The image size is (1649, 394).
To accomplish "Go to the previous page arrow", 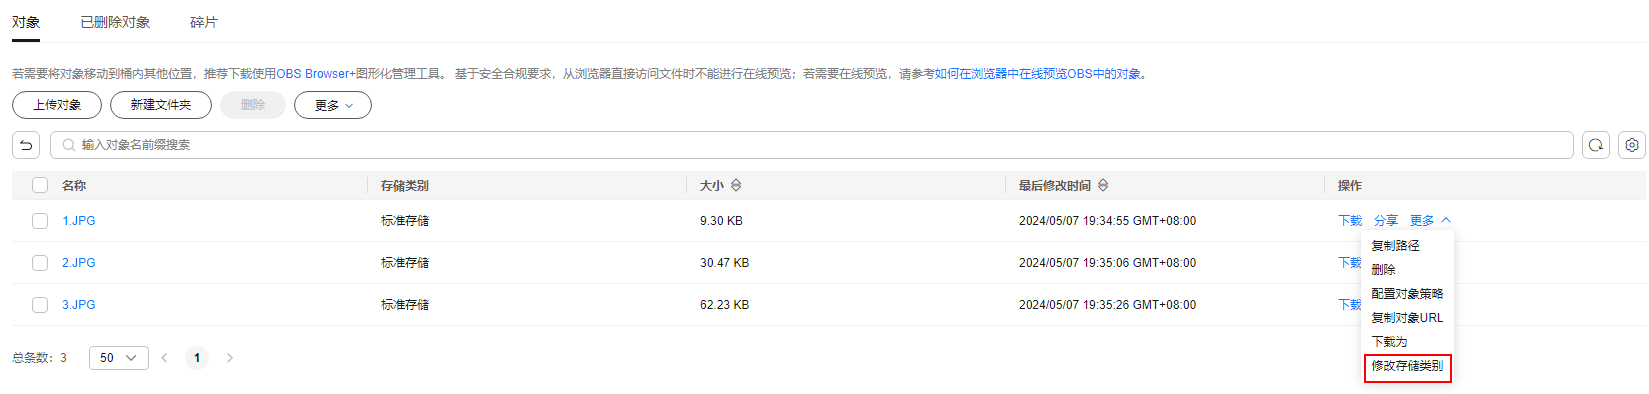I will pos(165,358).
